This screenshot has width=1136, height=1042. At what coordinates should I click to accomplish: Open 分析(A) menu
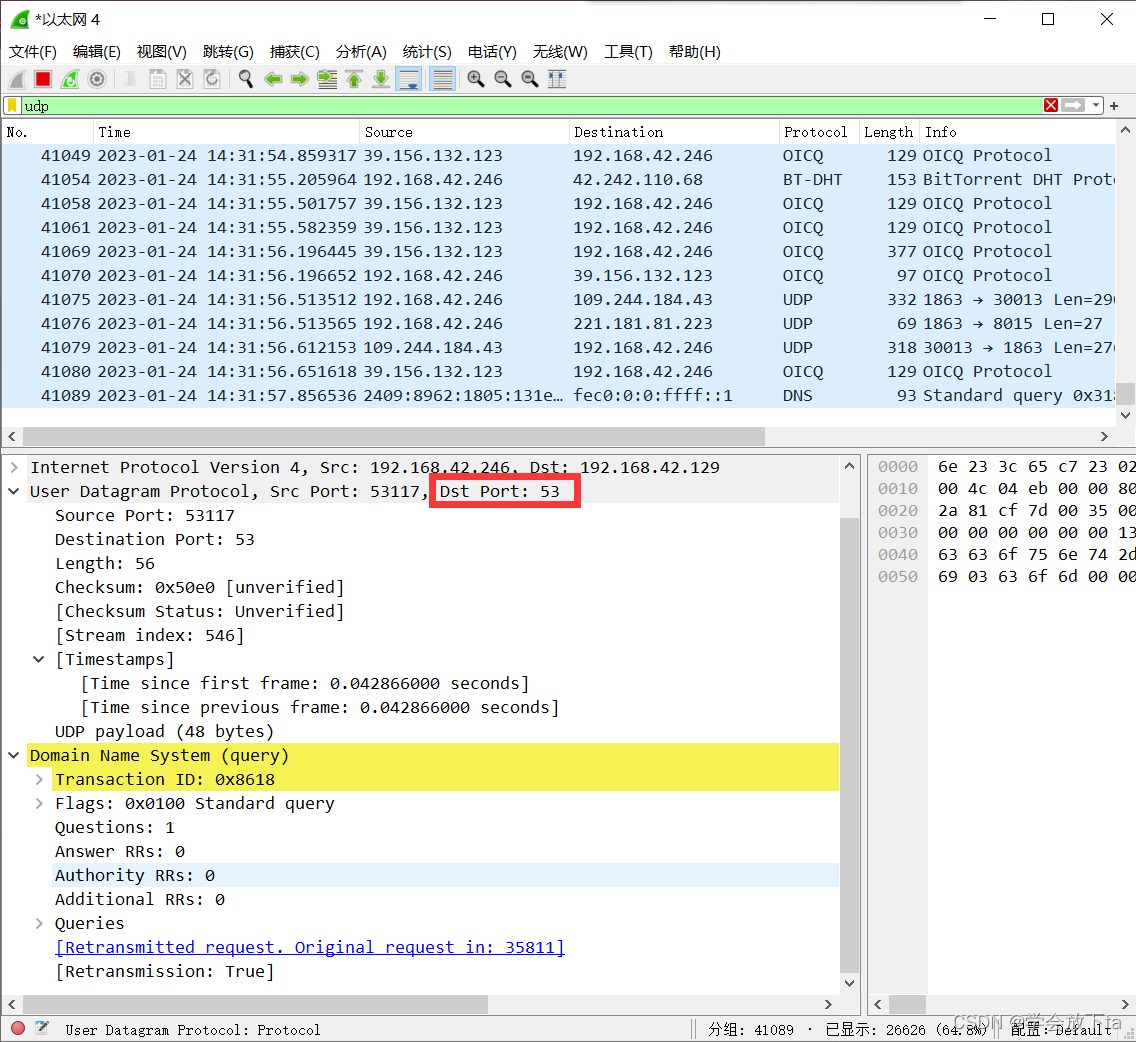pyautogui.click(x=361, y=51)
